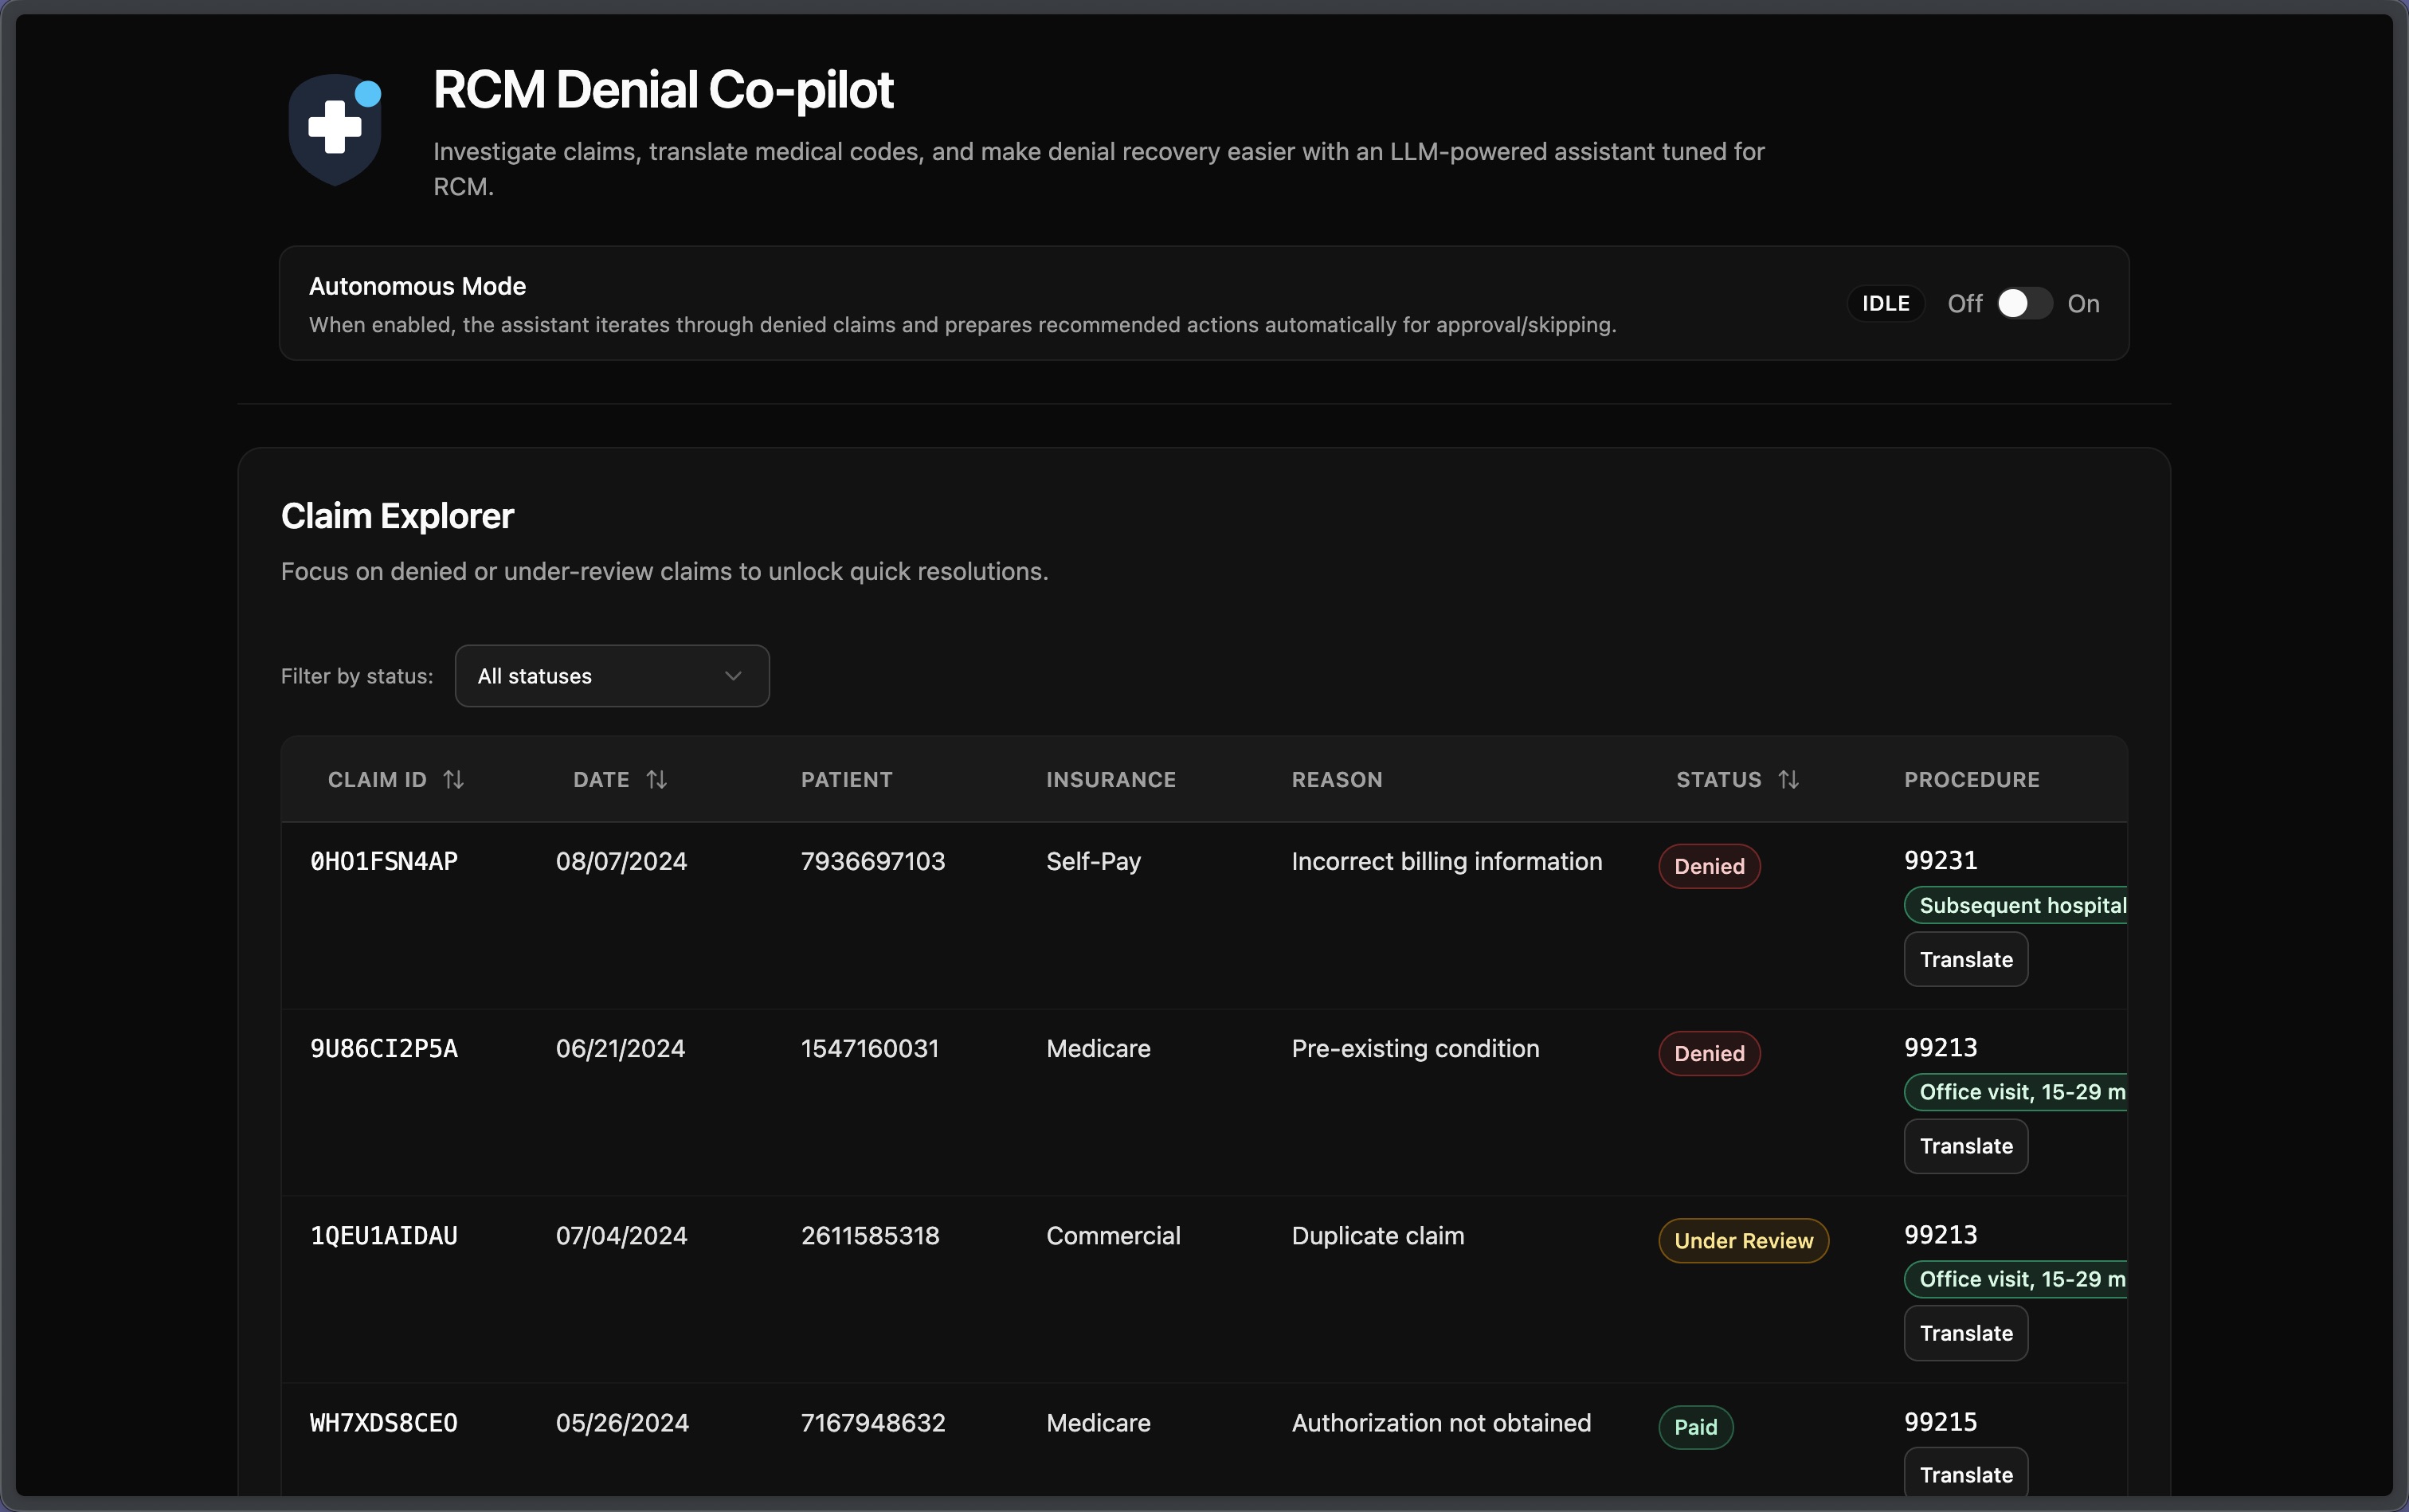Screen dimensions: 2409x1512
Task: Sort by Status arrows icon
Action: pos(1788,779)
